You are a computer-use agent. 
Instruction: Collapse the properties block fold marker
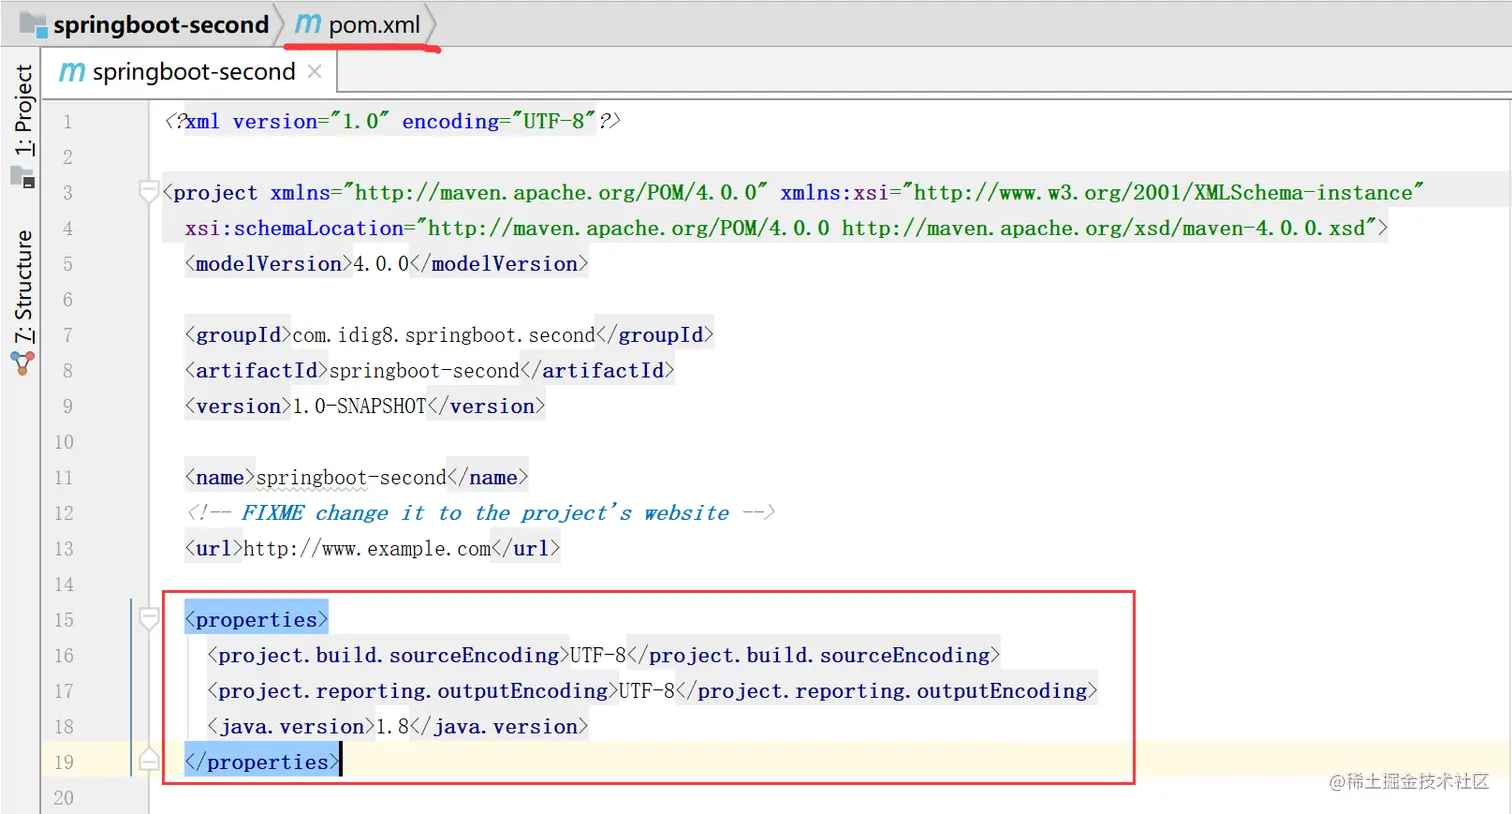tap(148, 619)
